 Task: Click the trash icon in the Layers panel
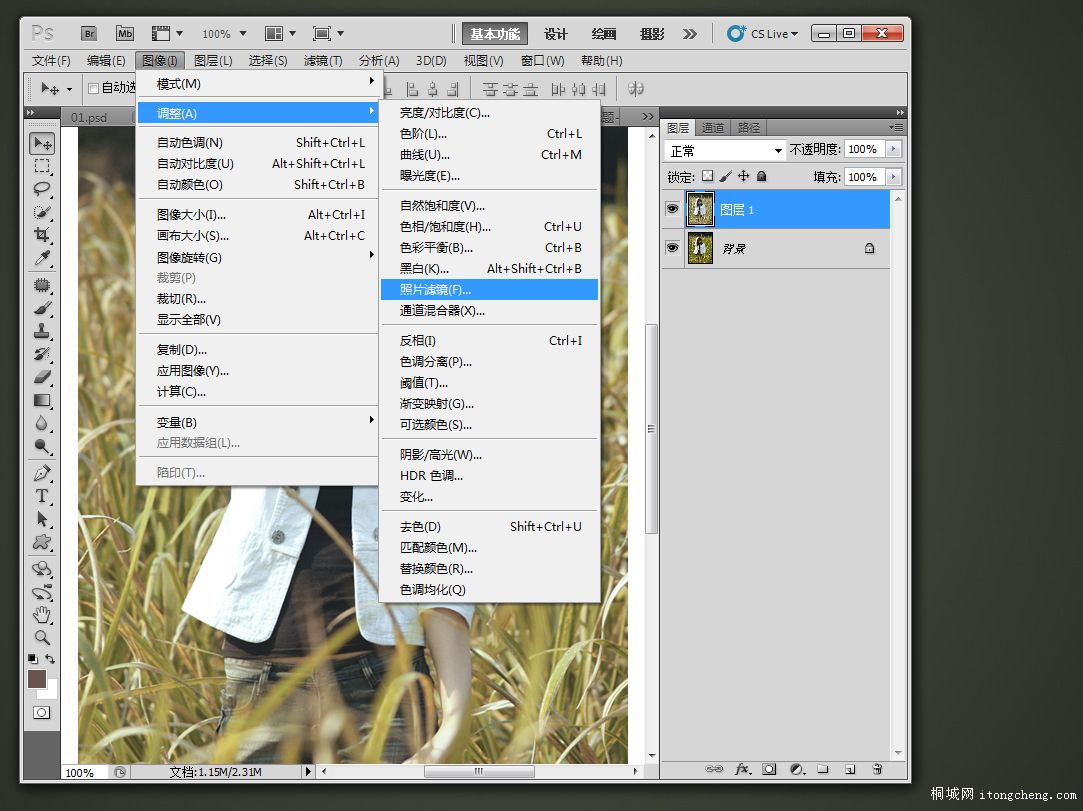pos(877,769)
